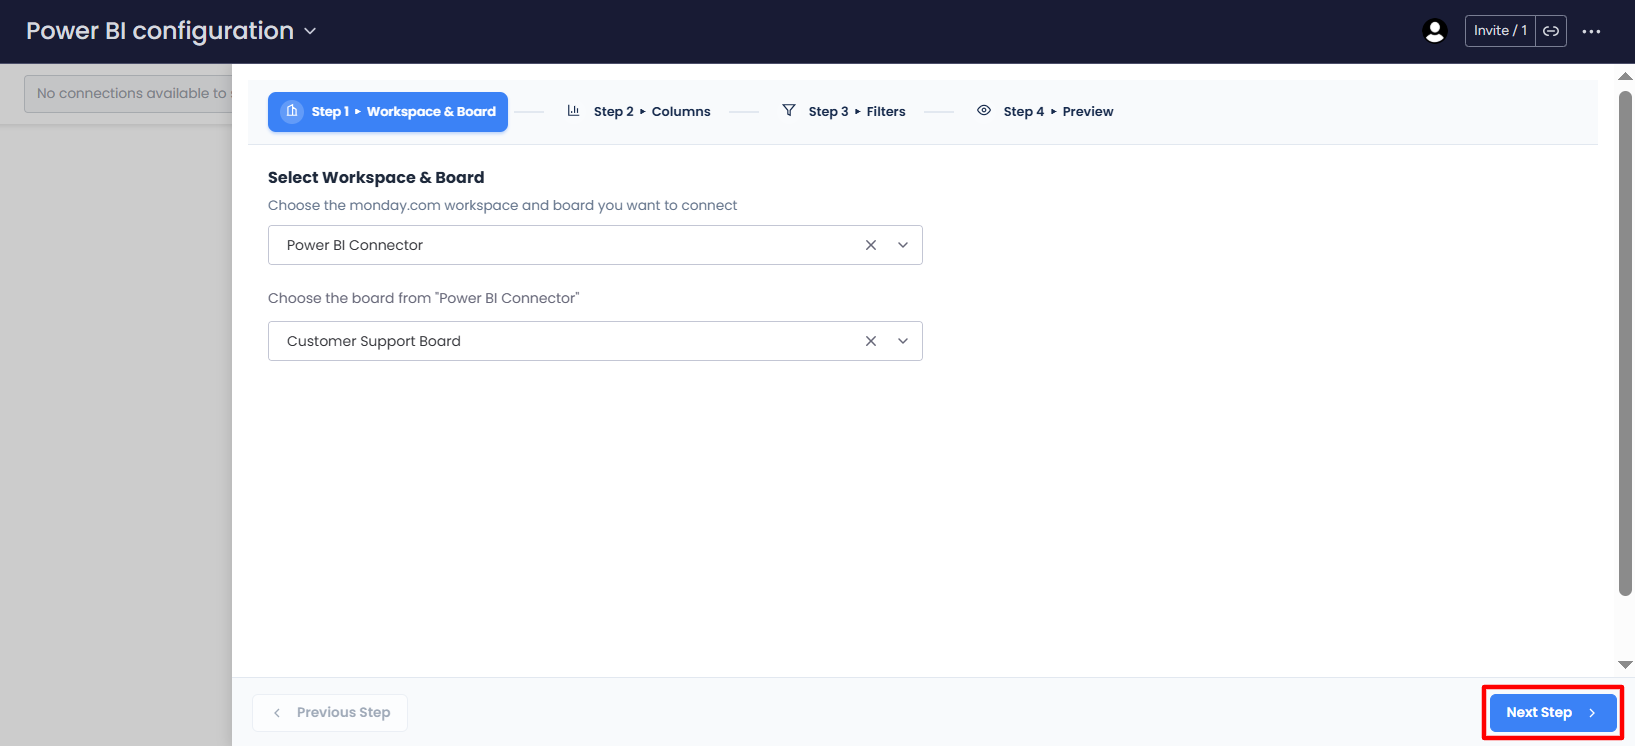1635x746 pixels.
Task: Expand the workspace dropdown chevron
Action: [x=903, y=245]
